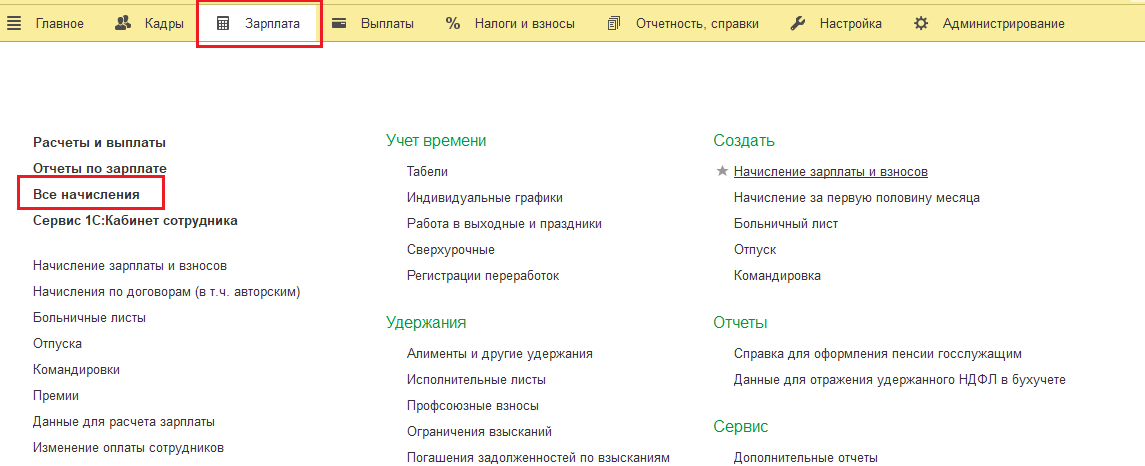Open Регистрации переработок

(x=483, y=275)
